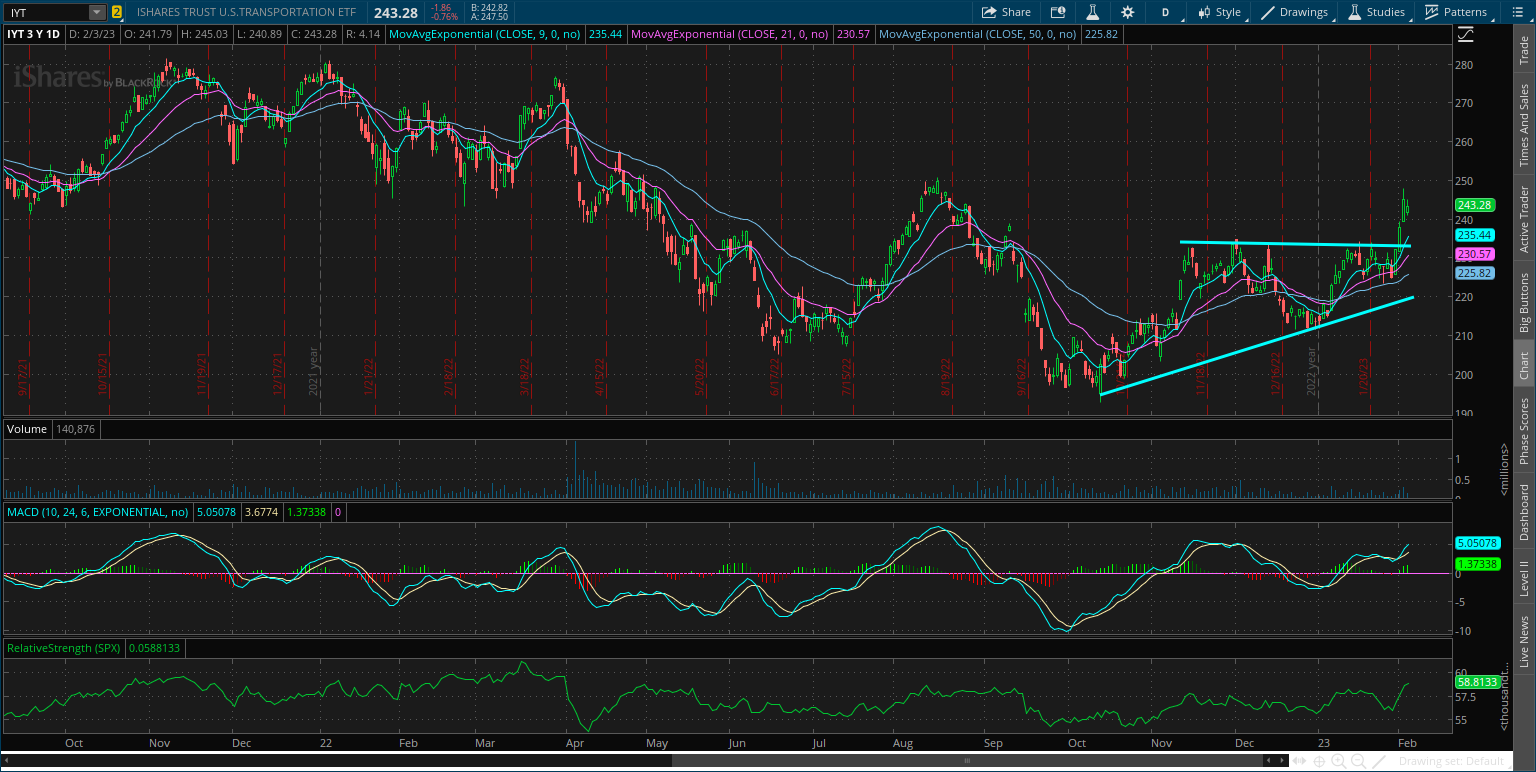Click the IYT symbol input field
The image size is (1536, 772).
46,12
